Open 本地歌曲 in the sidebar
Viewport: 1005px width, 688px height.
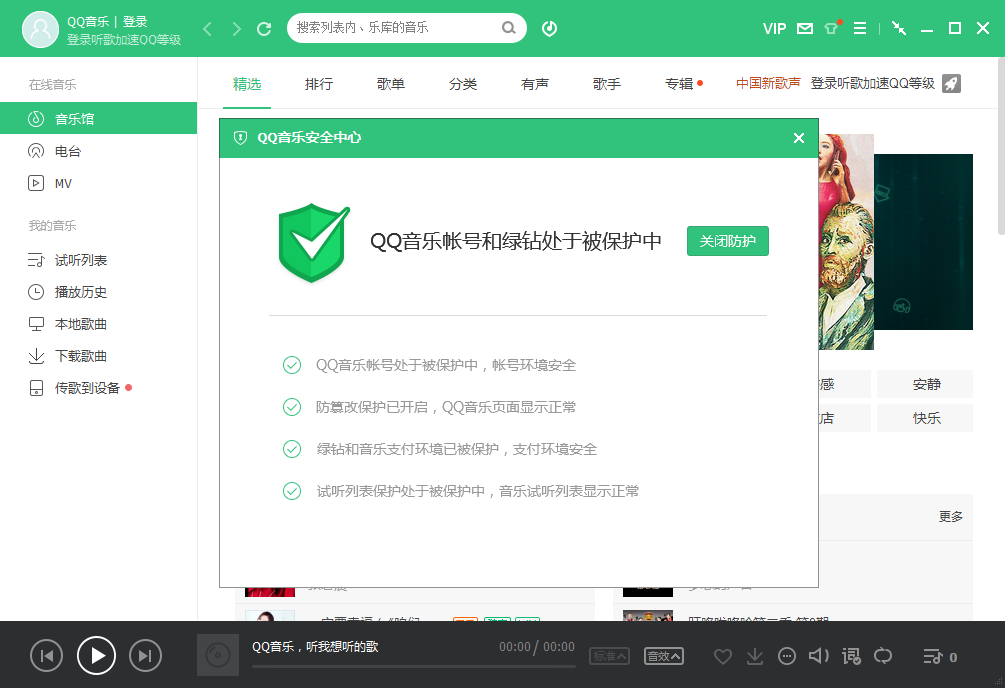click(99, 324)
